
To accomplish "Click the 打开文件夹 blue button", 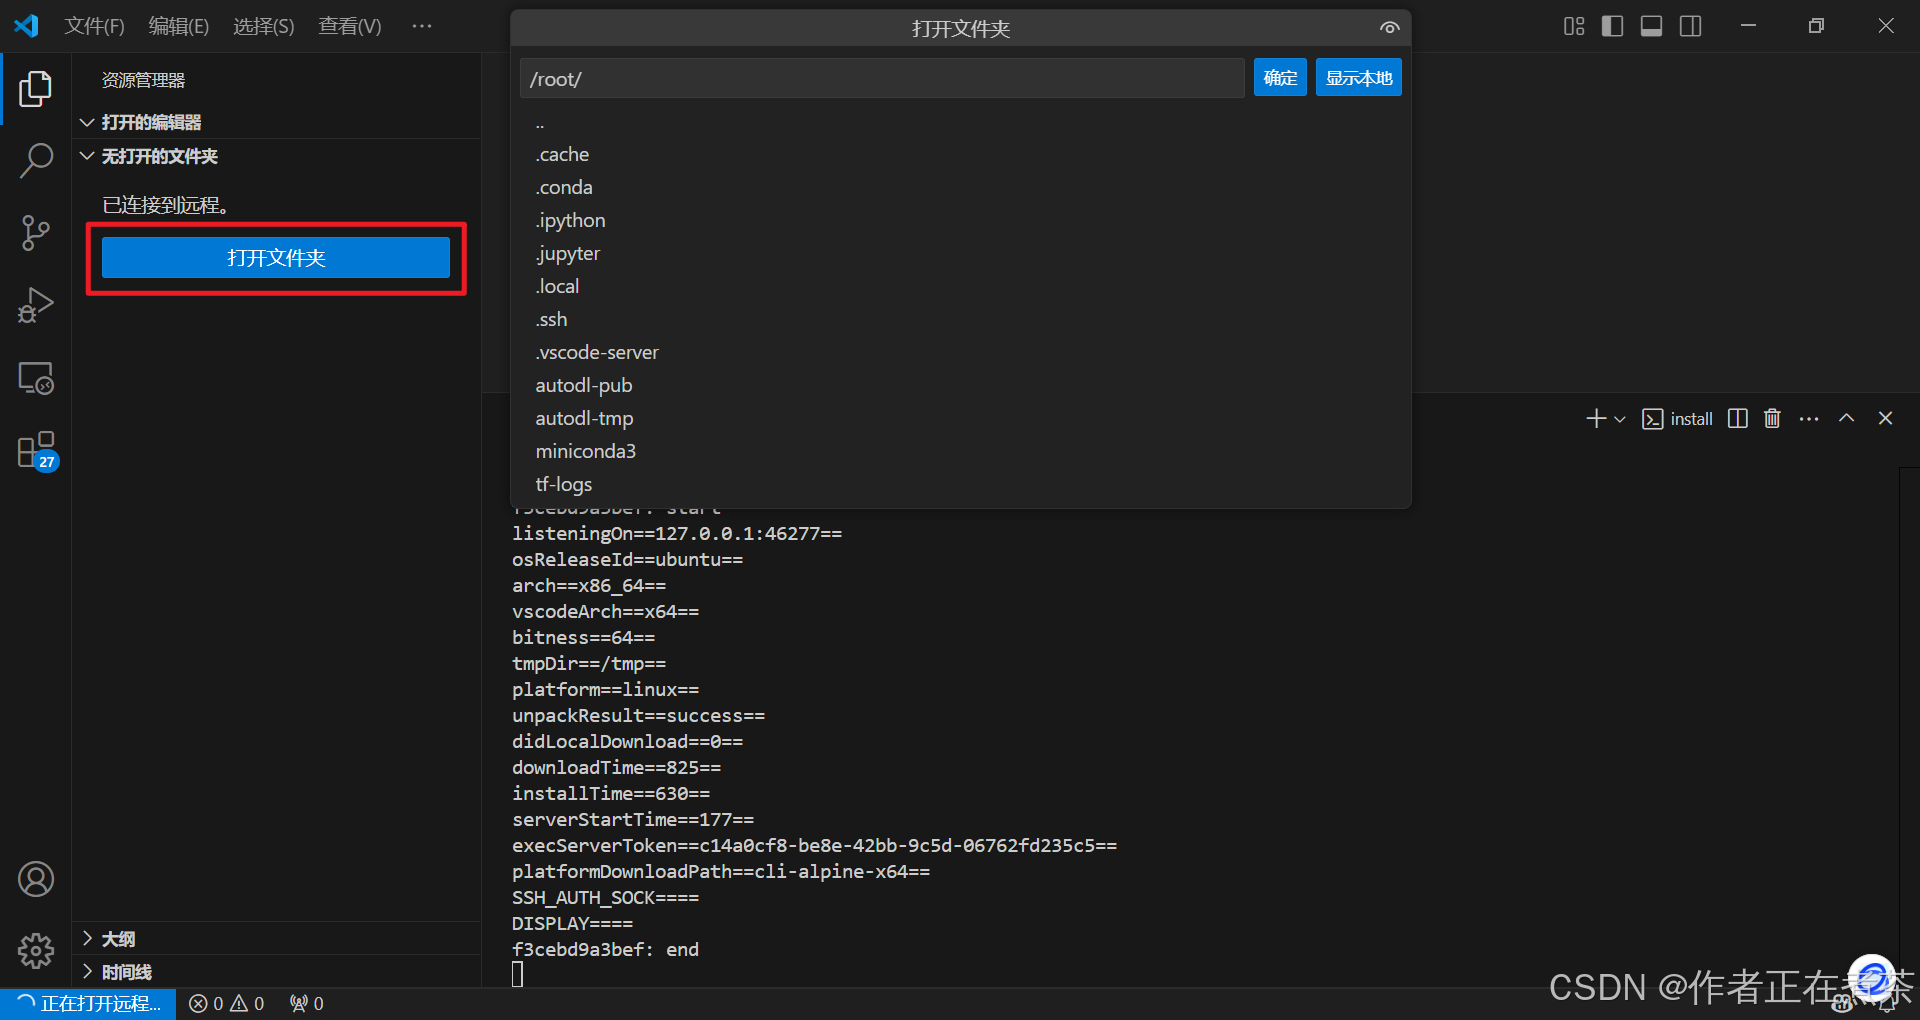I will (276, 257).
